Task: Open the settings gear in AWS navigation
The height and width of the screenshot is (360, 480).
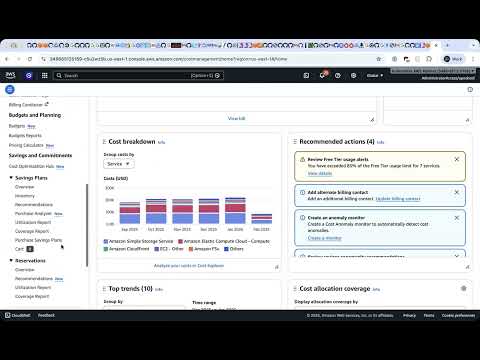Action: pyautogui.click(x=353, y=76)
